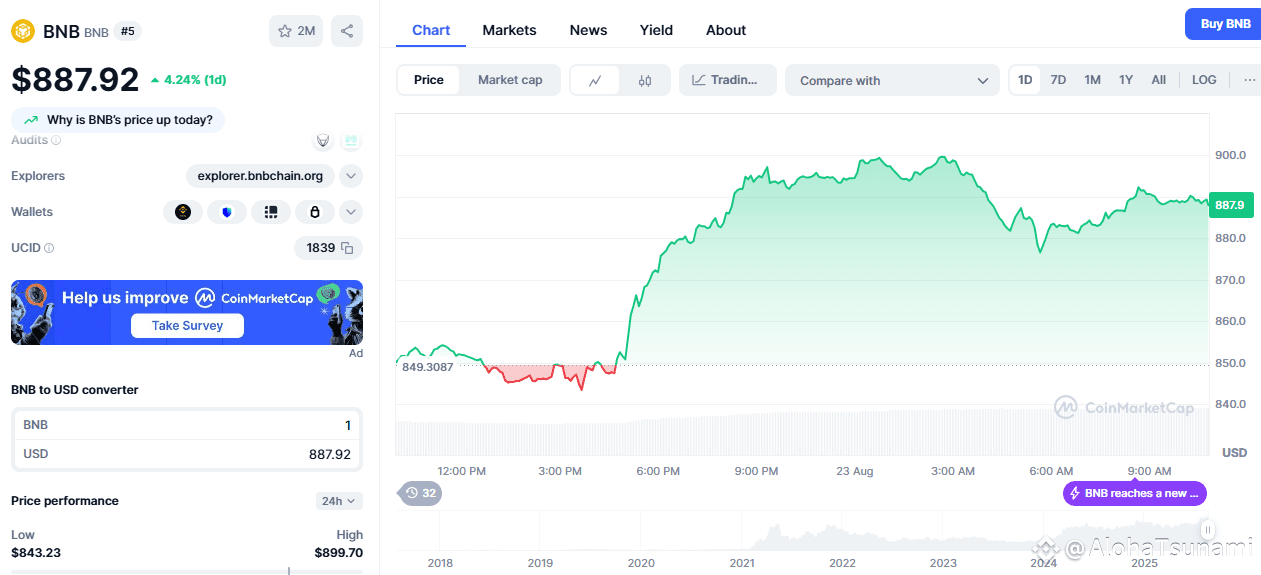This screenshot has height=575, width=1261.
Task: Select the Market cap toggle
Action: point(510,80)
